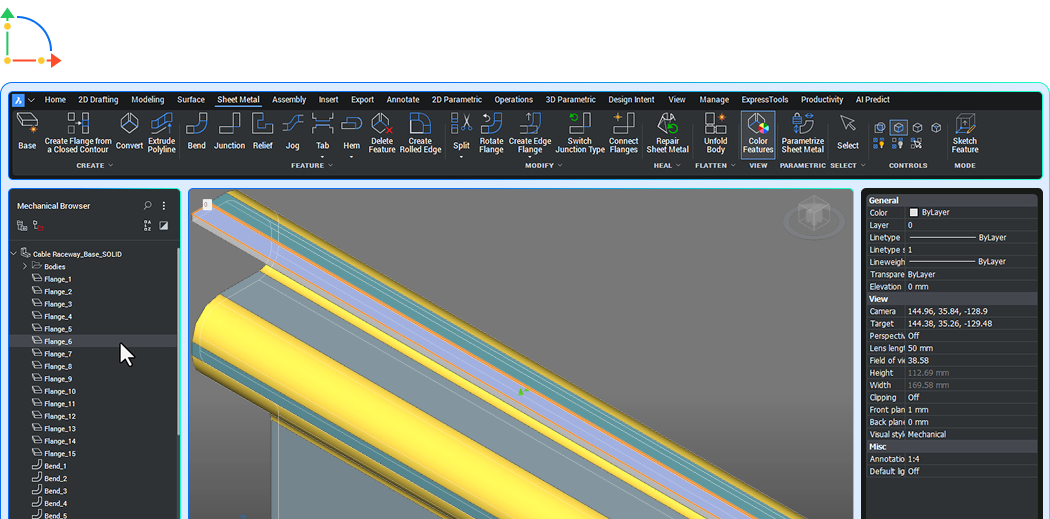Enter Sketch Feature mode
Screen dimensions: 1050x519
pyautogui.click(x=965, y=133)
